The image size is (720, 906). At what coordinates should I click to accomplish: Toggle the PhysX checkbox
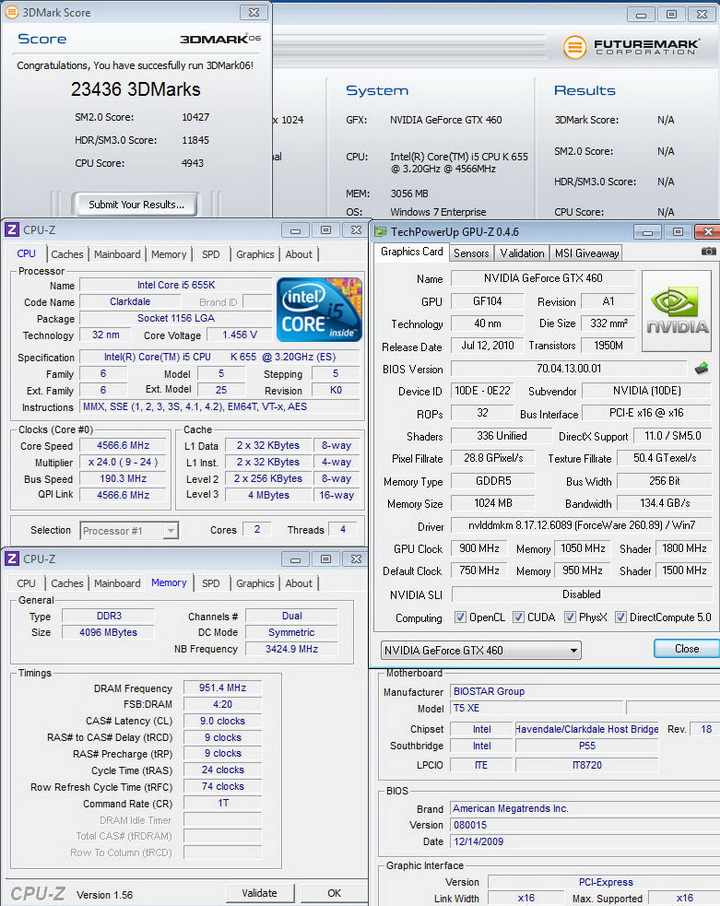click(x=570, y=617)
